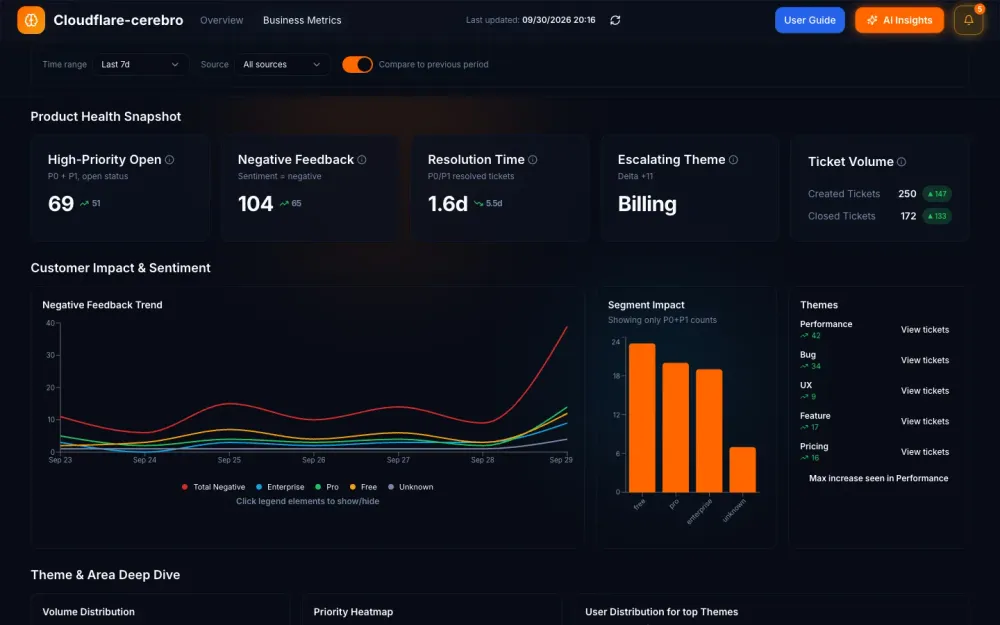
Task: Click info icon next to Negative Feedback
Action: [x=362, y=160]
